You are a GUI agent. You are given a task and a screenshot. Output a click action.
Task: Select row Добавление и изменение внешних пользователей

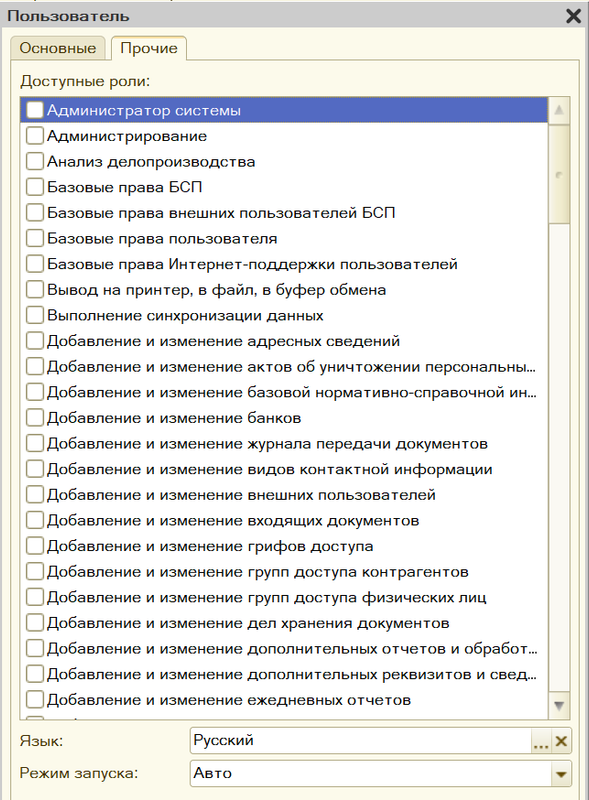click(x=284, y=494)
